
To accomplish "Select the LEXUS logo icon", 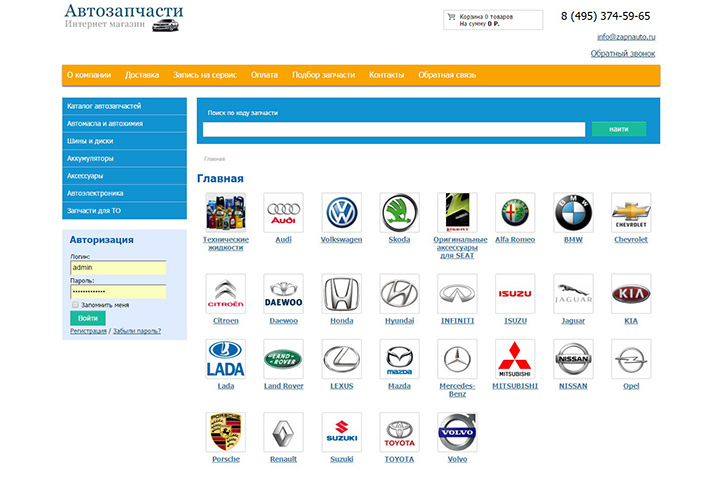I will 342,359.
